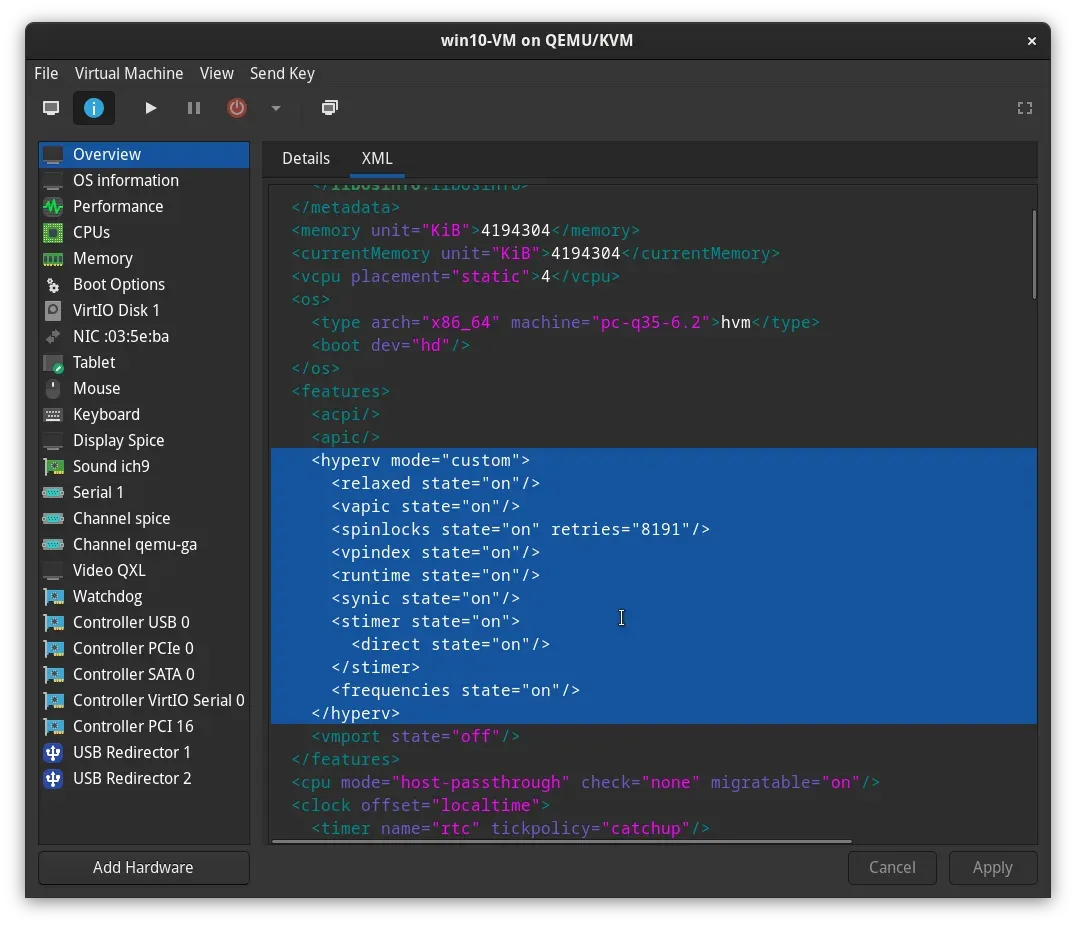This screenshot has height=926, width=1076.
Task: Show the graphical console view
Action: coord(51,108)
